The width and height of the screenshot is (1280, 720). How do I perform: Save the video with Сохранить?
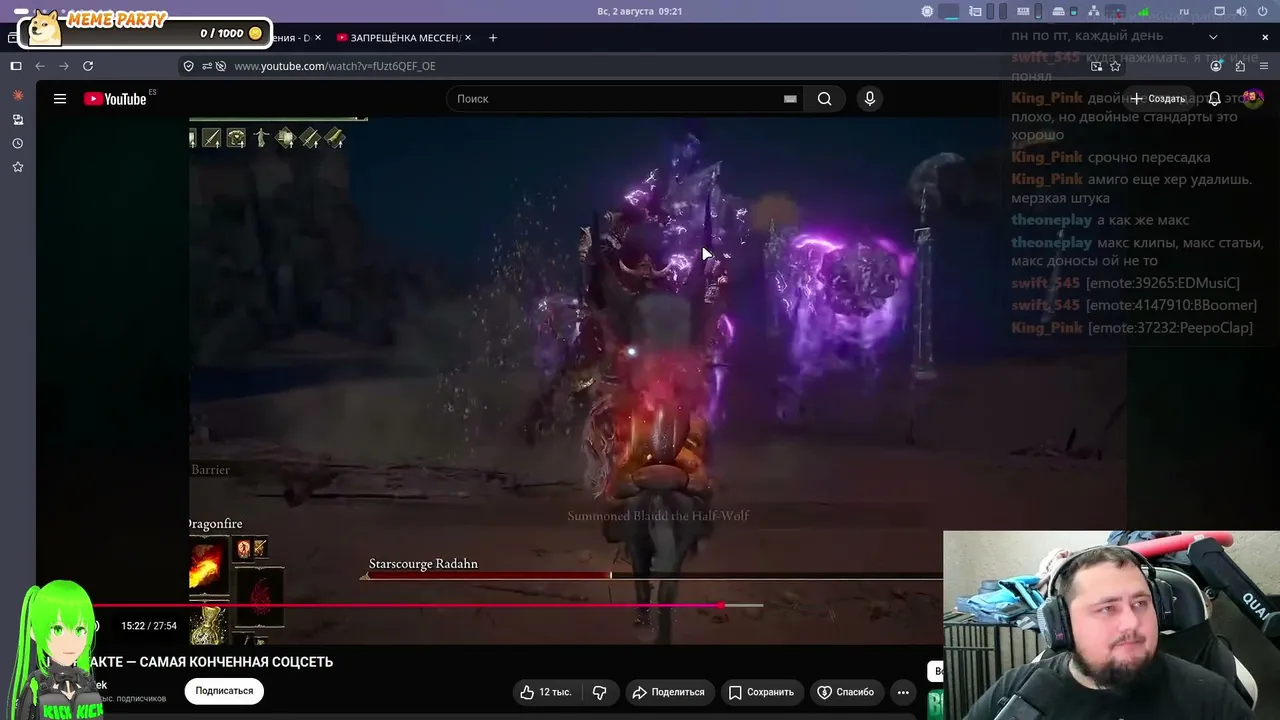click(x=761, y=692)
